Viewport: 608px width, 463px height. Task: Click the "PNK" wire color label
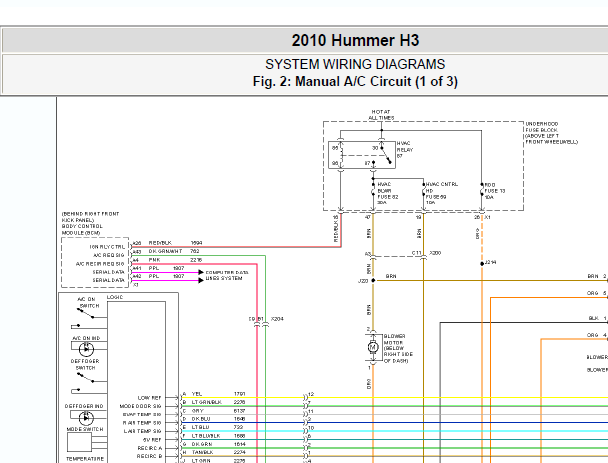click(154, 260)
